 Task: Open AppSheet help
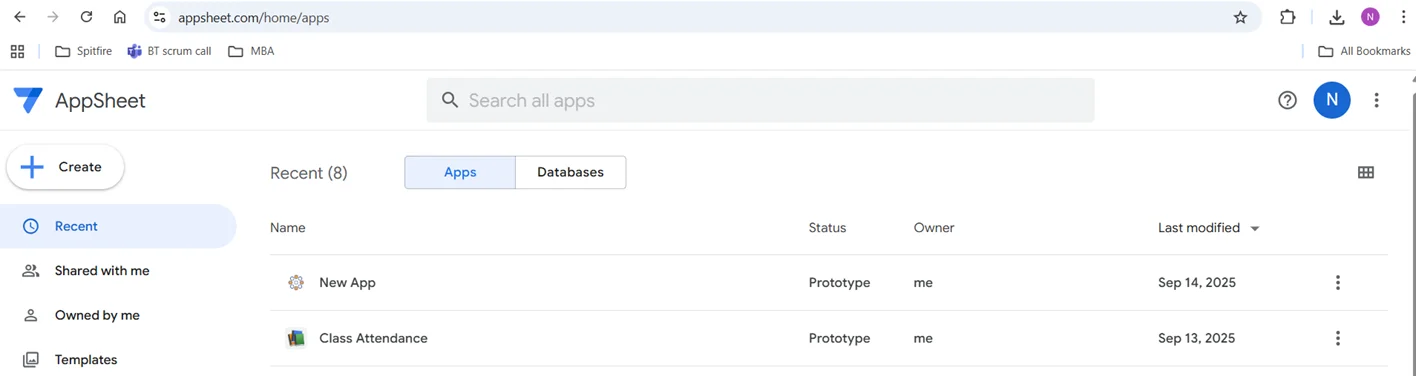tap(1287, 100)
